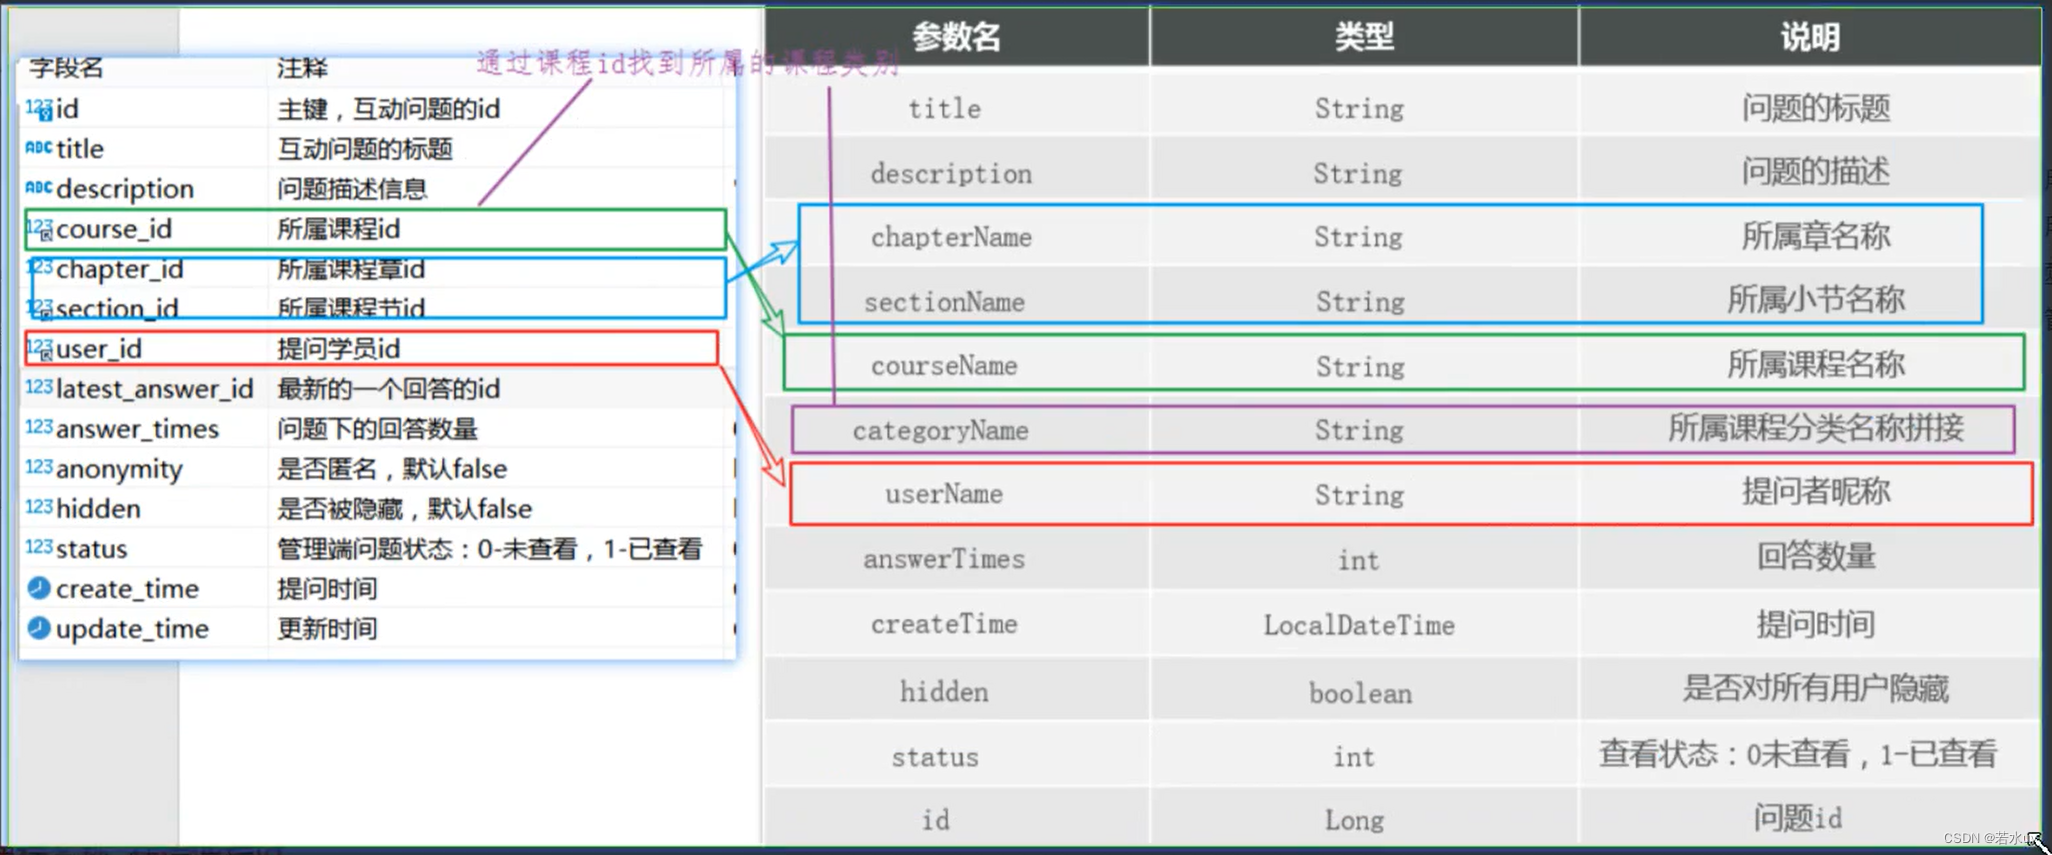
Task: Select comment 更新时间
Action: coord(327,629)
